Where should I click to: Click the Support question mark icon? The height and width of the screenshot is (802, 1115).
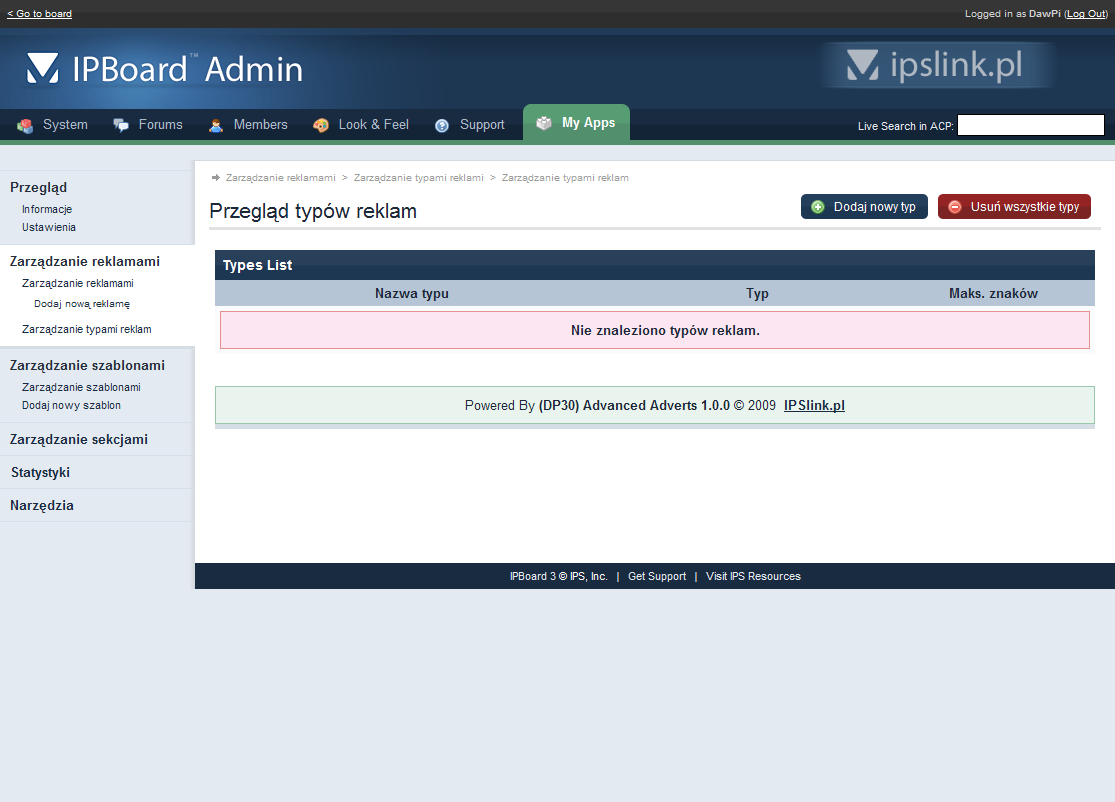(x=442, y=125)
